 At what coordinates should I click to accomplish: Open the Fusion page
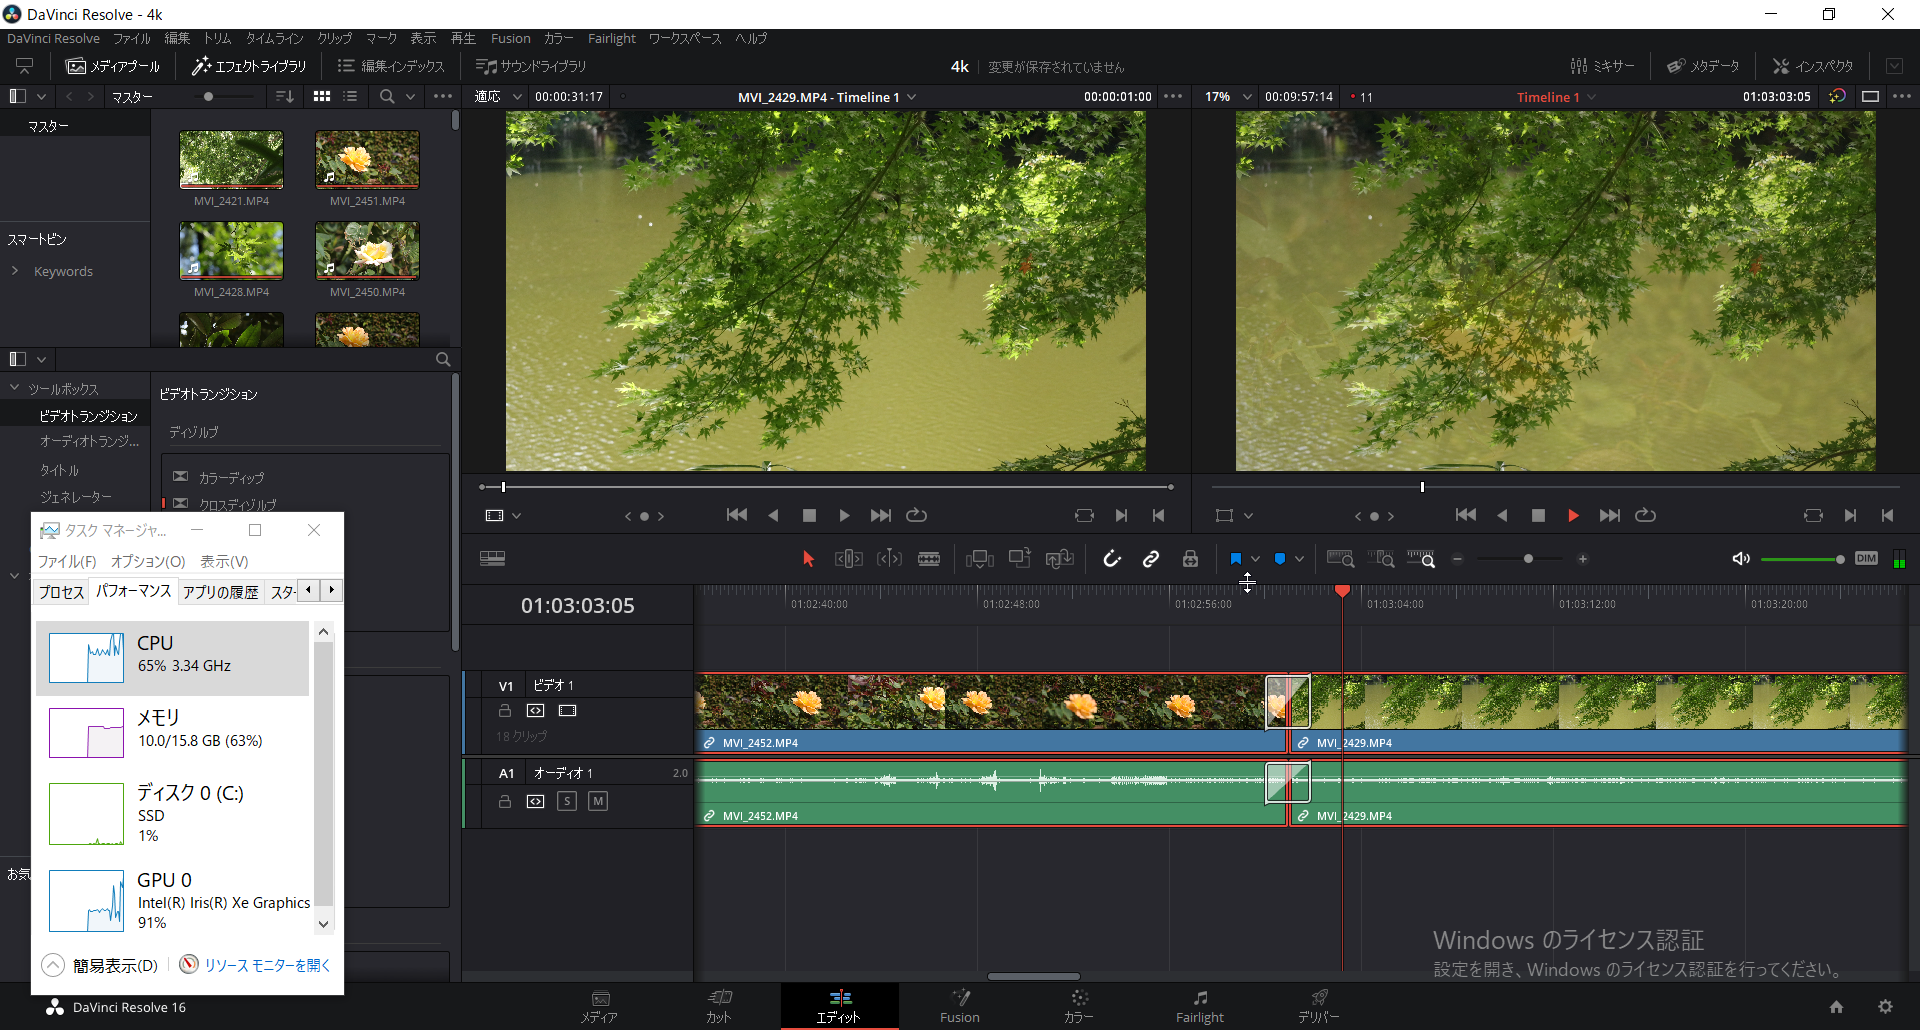[959, 1006]
